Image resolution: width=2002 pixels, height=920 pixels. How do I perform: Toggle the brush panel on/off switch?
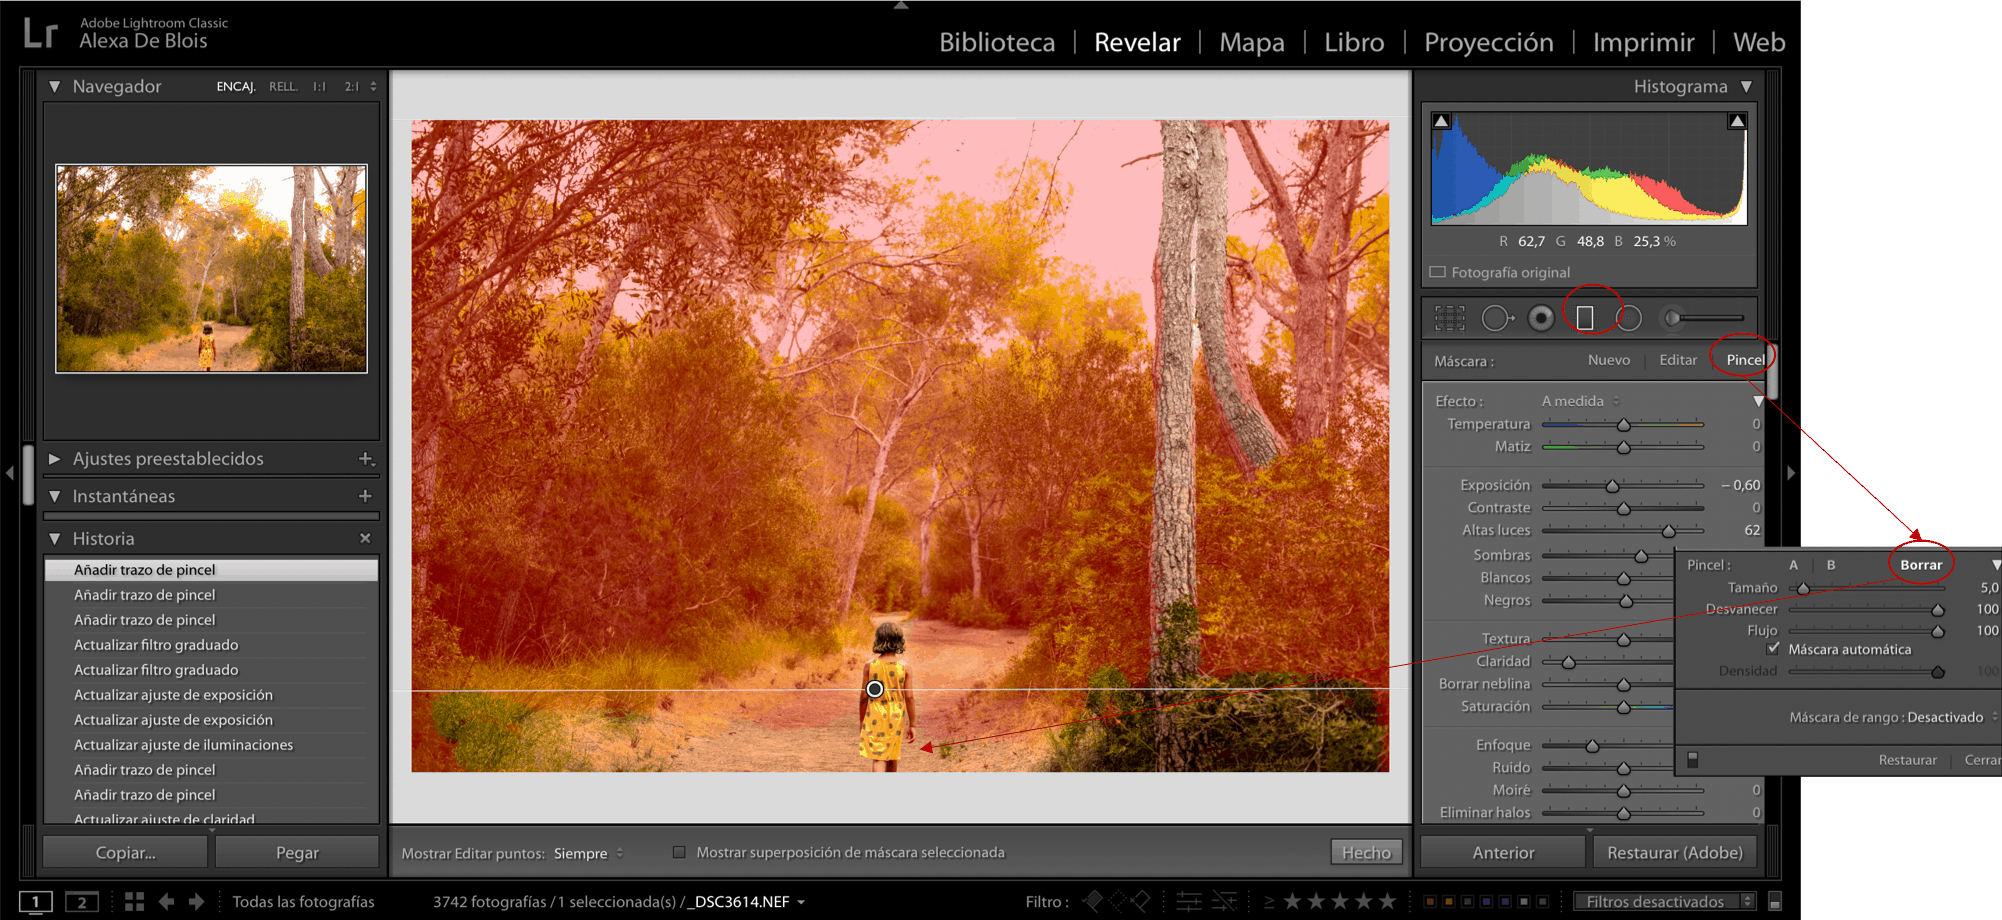pyautogui.click(x=1693, y=760)
